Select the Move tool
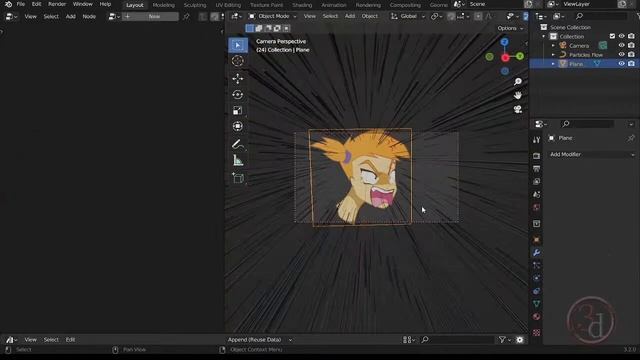The width and height of the screenshot is (640, 360). click(x=238, y=78)
